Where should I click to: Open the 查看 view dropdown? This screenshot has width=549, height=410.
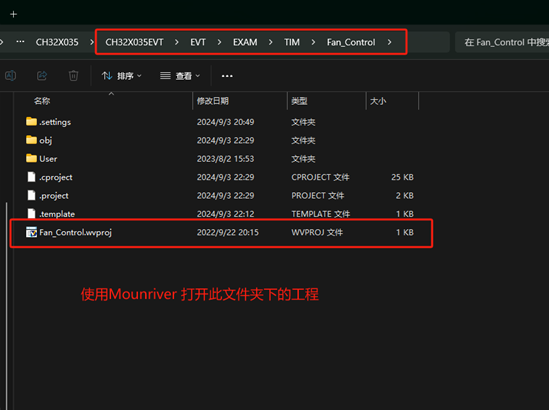click(180, 76)
